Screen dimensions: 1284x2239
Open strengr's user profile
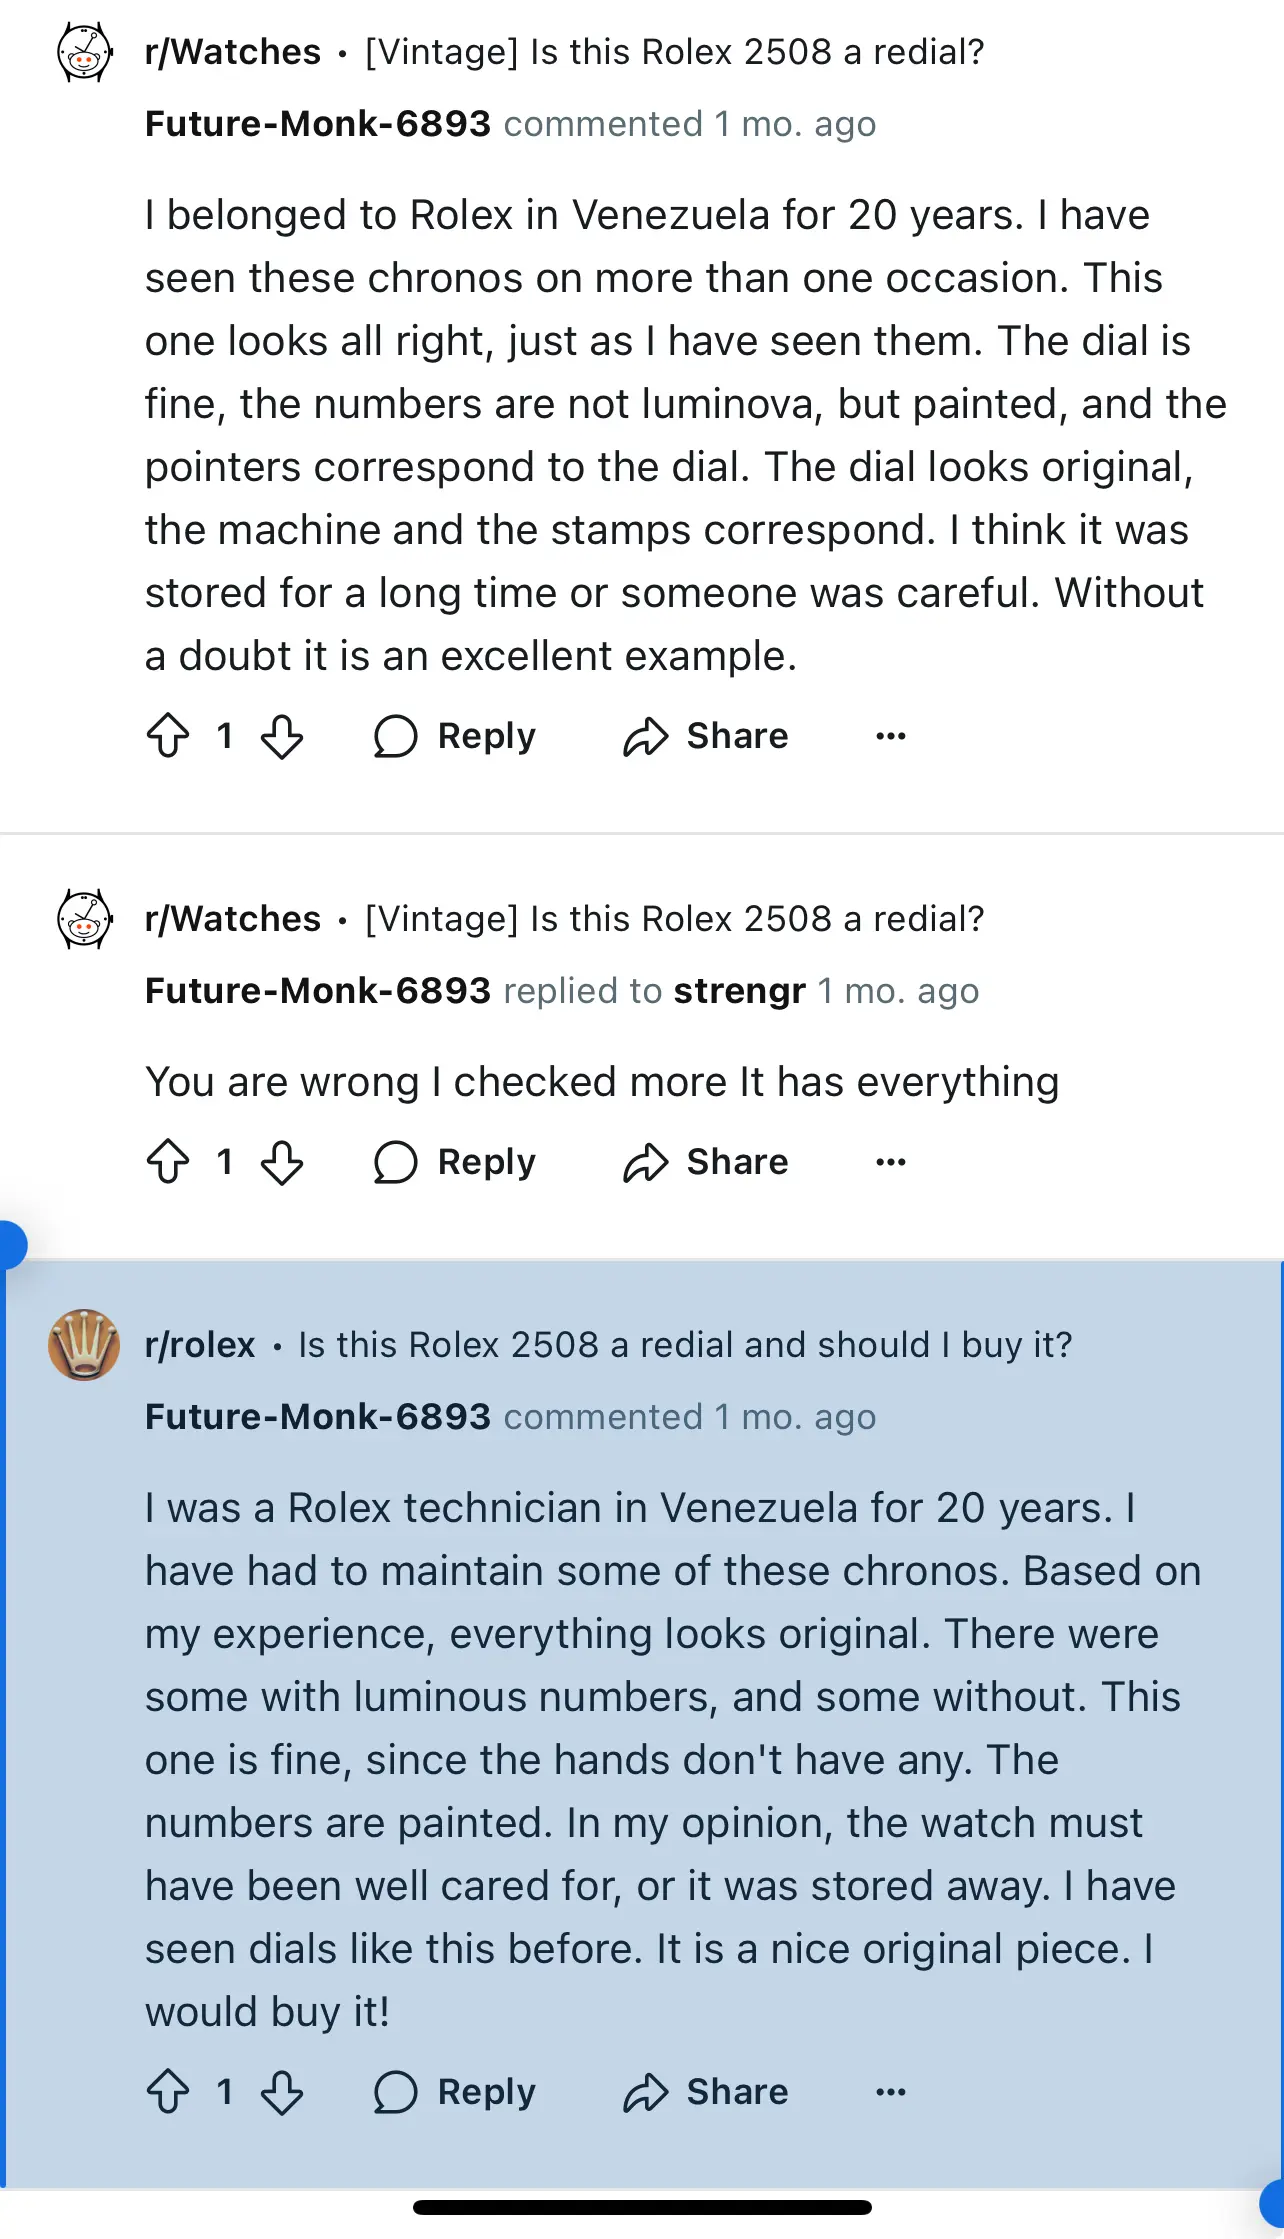(739, 991)
